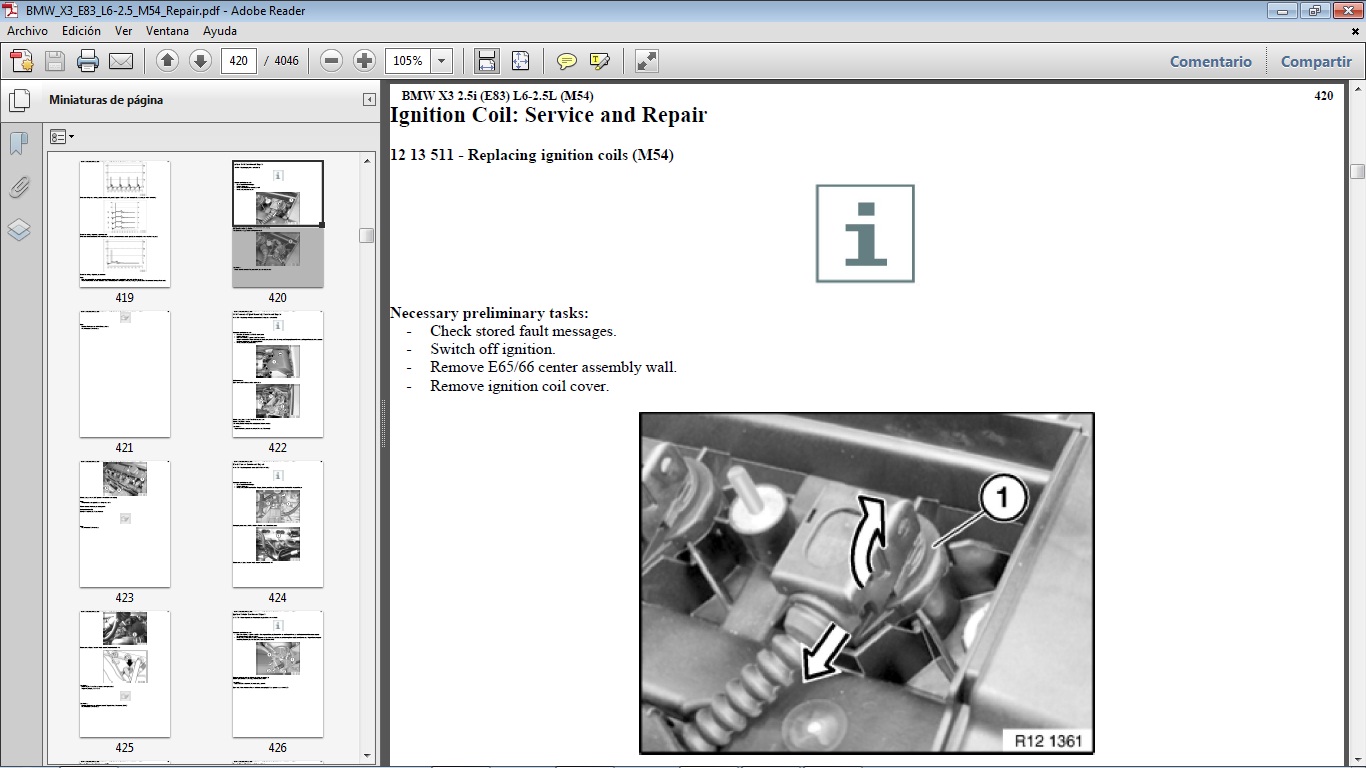Select the highlight text tool

click(600, 61)
